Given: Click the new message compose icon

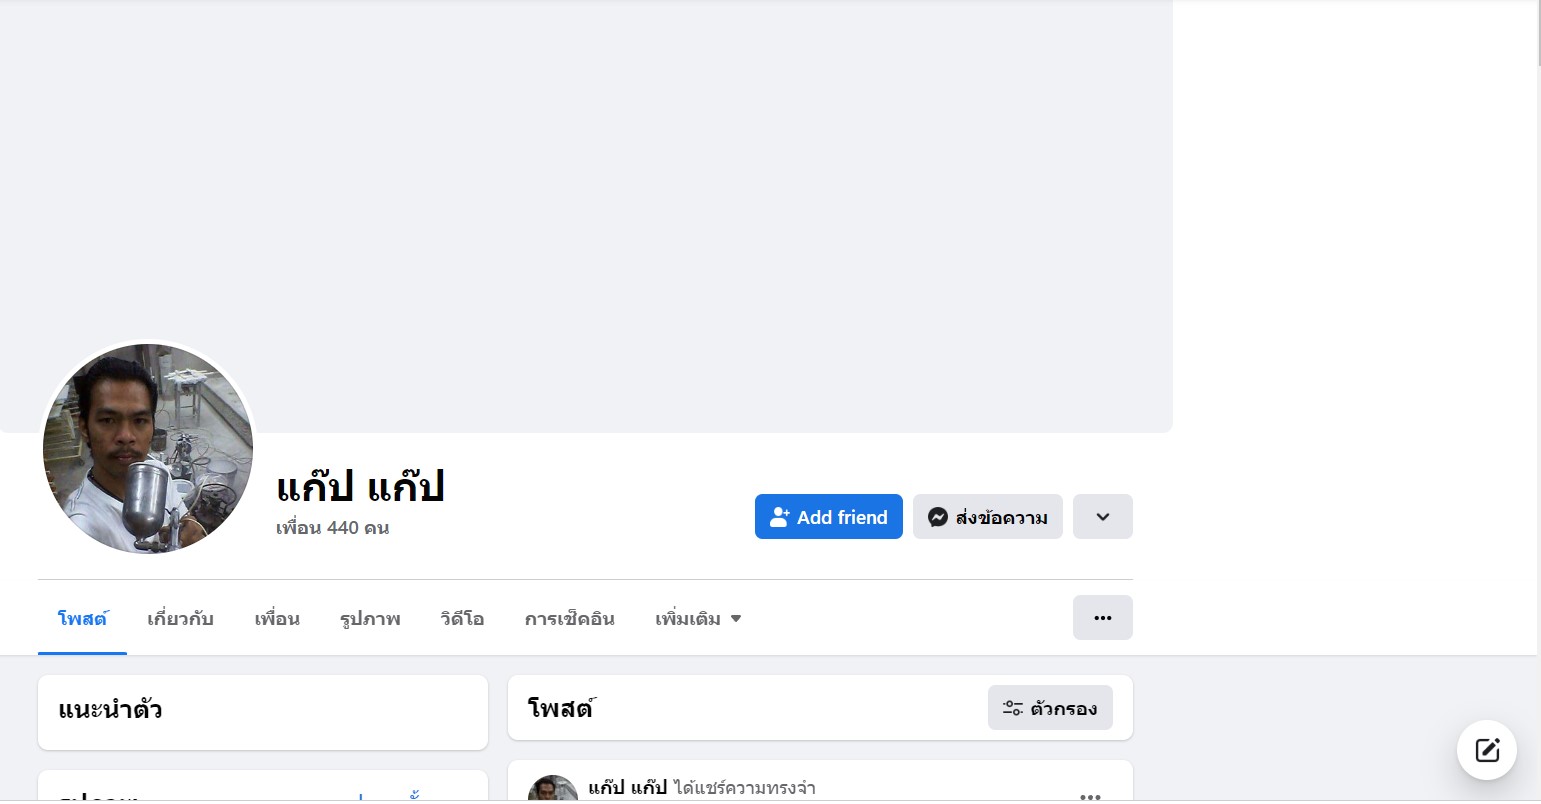Looking at the screenshot, I should pos(1486,750).
